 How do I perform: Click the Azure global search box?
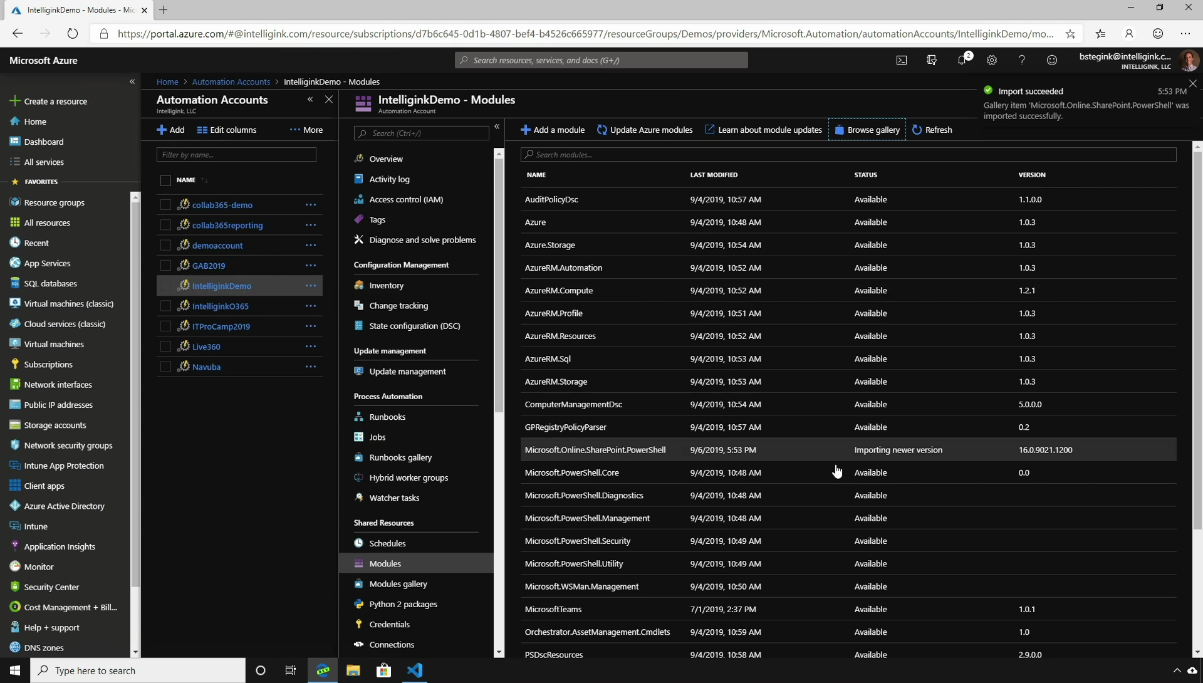(x=601, y=60)
